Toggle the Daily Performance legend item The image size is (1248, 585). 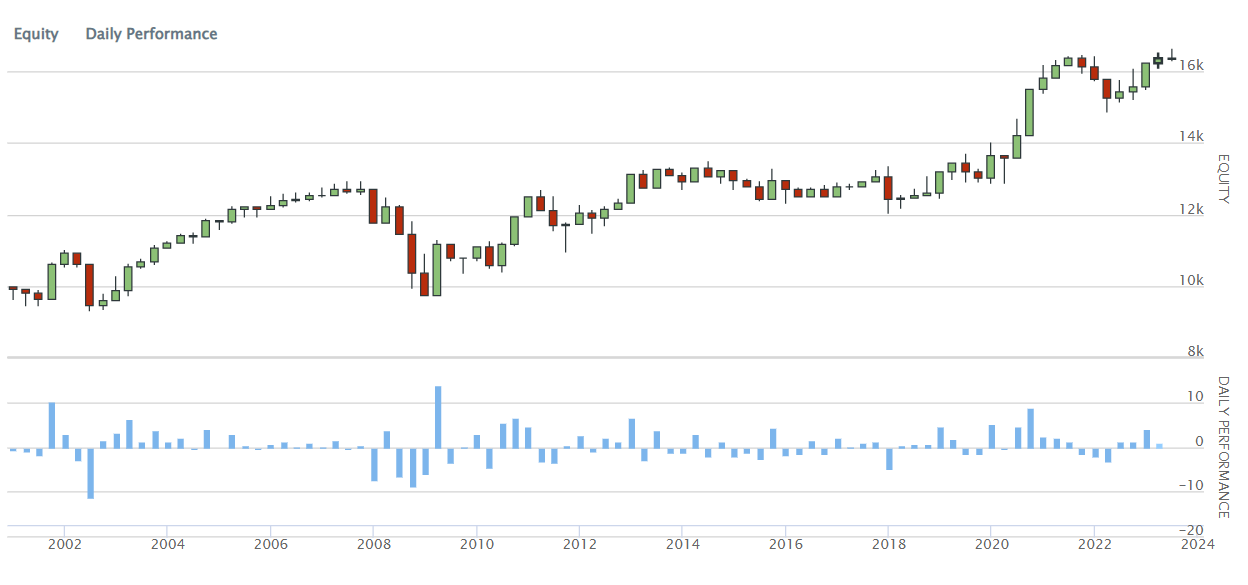[x=151, y=34]
